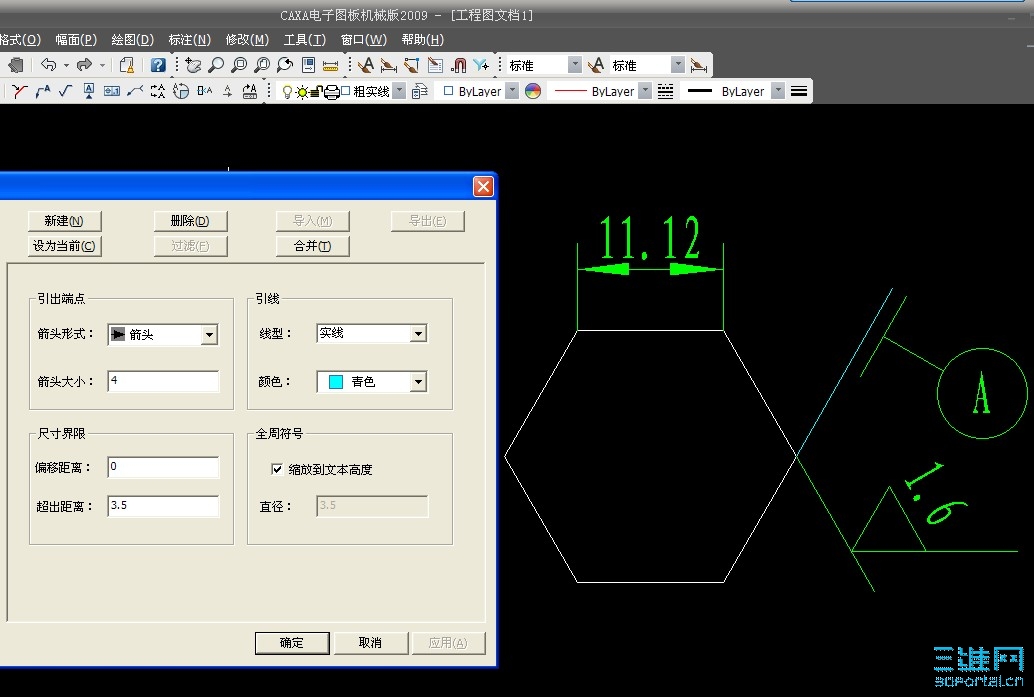Click the 新建(N) button
Screen dimensions: 1034x697
[64, 221]
